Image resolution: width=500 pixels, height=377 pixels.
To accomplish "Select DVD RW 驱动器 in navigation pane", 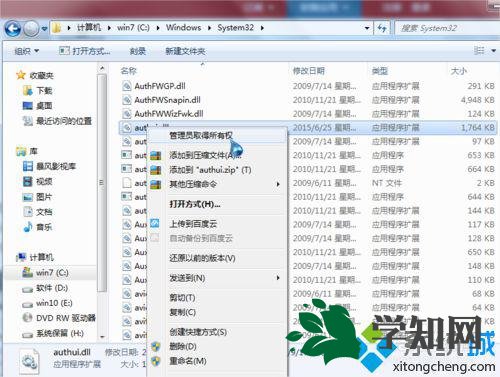I will 59,318.
